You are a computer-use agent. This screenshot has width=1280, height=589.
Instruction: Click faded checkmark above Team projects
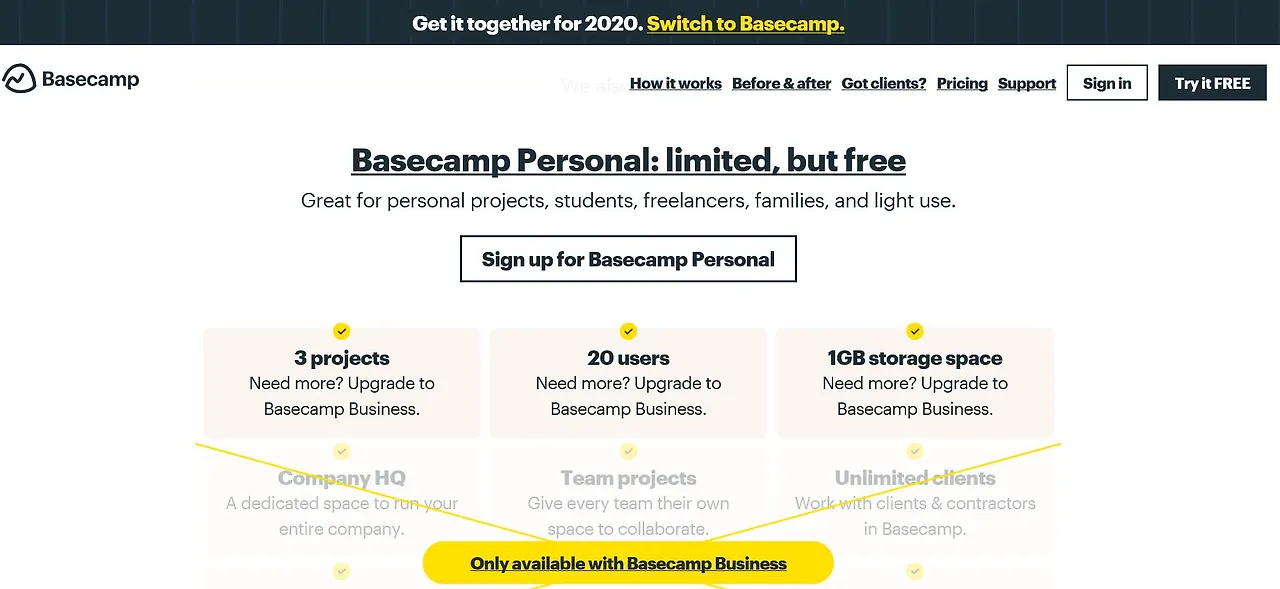(628, 451)
